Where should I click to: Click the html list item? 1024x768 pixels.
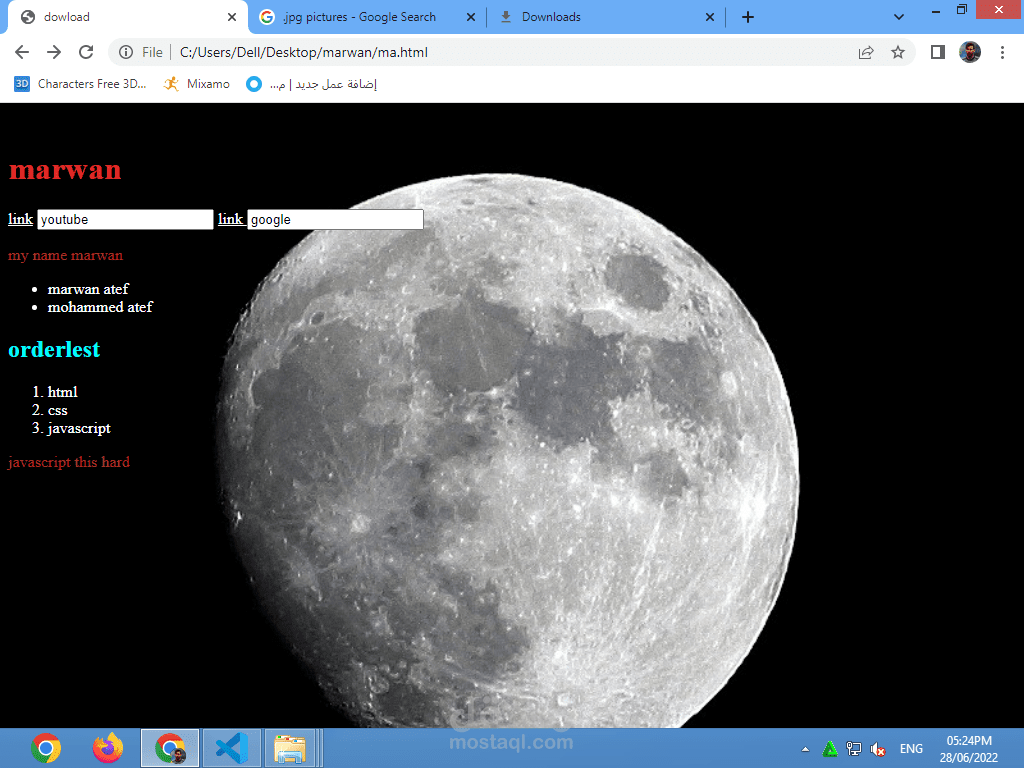click(x=63, y=392)
